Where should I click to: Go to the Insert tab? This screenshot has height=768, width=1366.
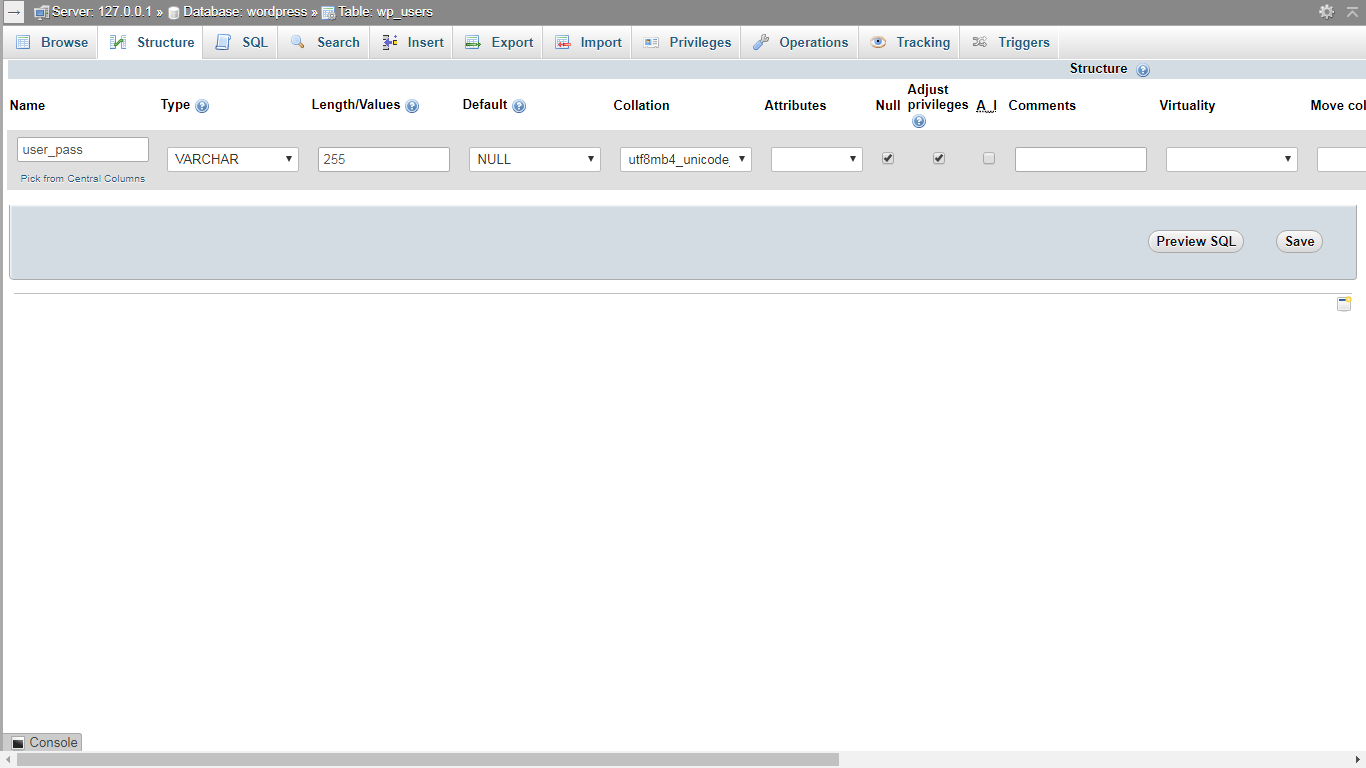(x=413, y=42)
